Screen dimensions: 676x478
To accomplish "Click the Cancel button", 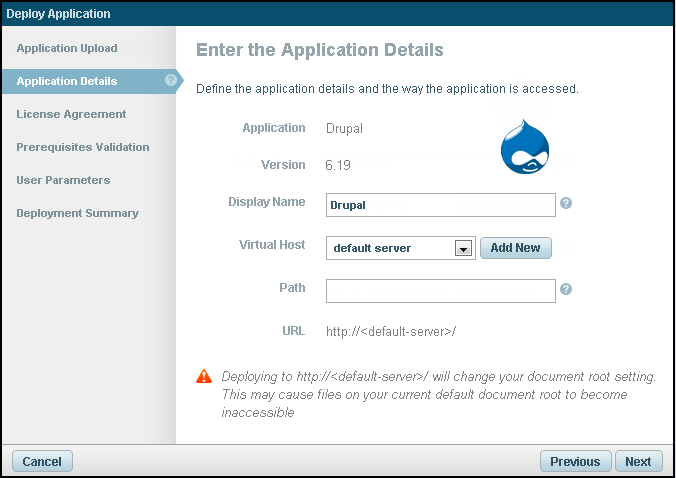I will pos(42,461).
